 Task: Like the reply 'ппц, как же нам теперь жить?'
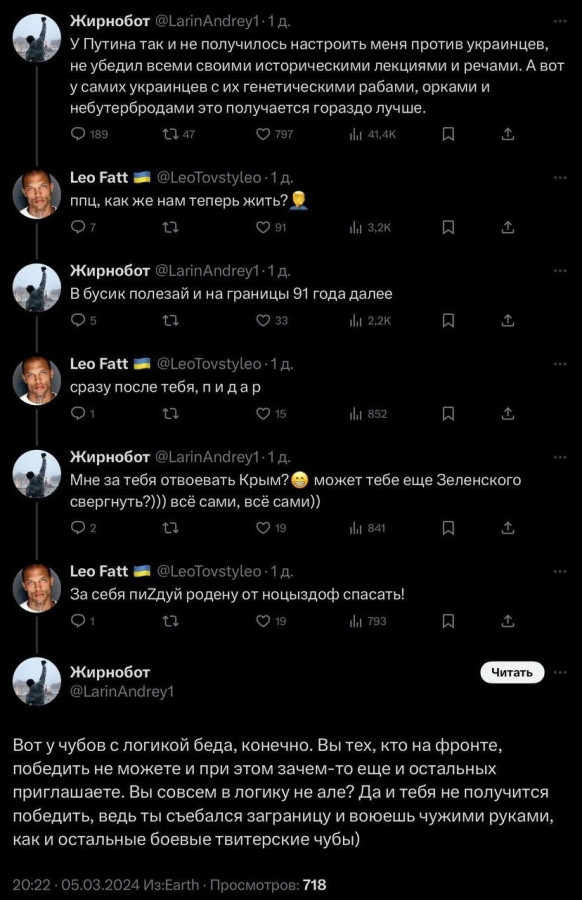(x=263, y=228)
